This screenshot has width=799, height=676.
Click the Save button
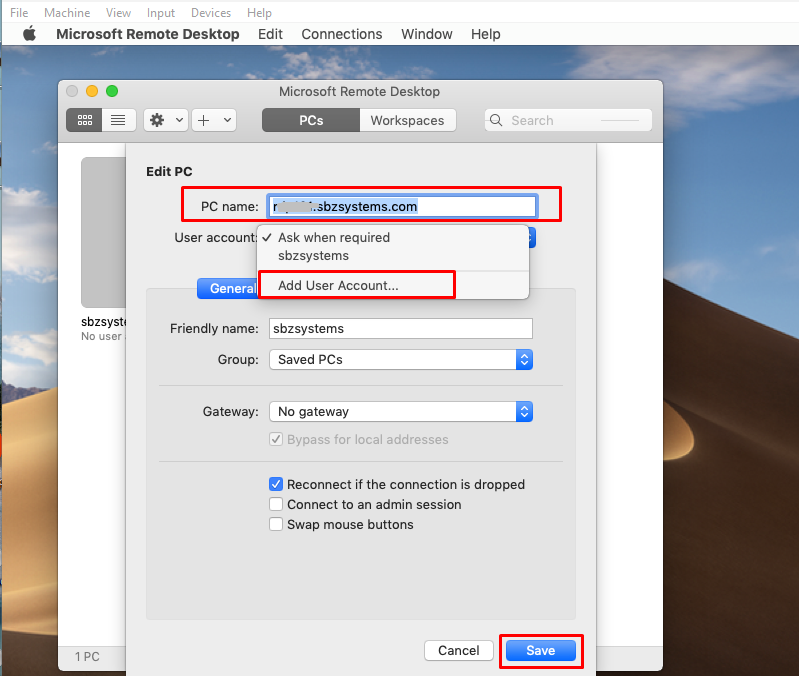click(x=541, y=651)
